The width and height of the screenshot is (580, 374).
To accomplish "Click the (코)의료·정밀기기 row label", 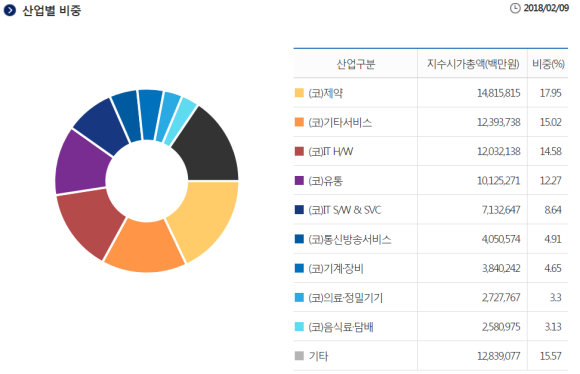I will [x=345, y=298].
